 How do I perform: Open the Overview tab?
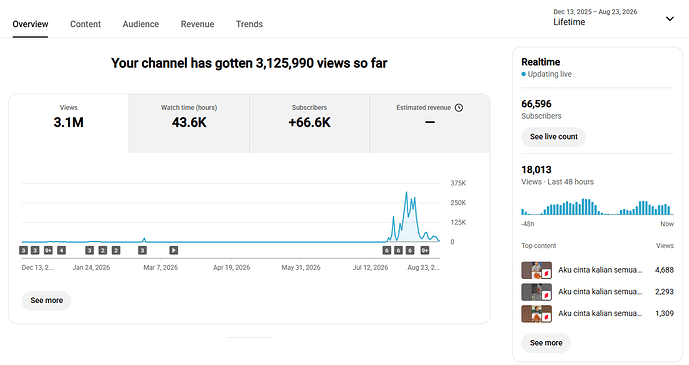[x=30, y=24]
